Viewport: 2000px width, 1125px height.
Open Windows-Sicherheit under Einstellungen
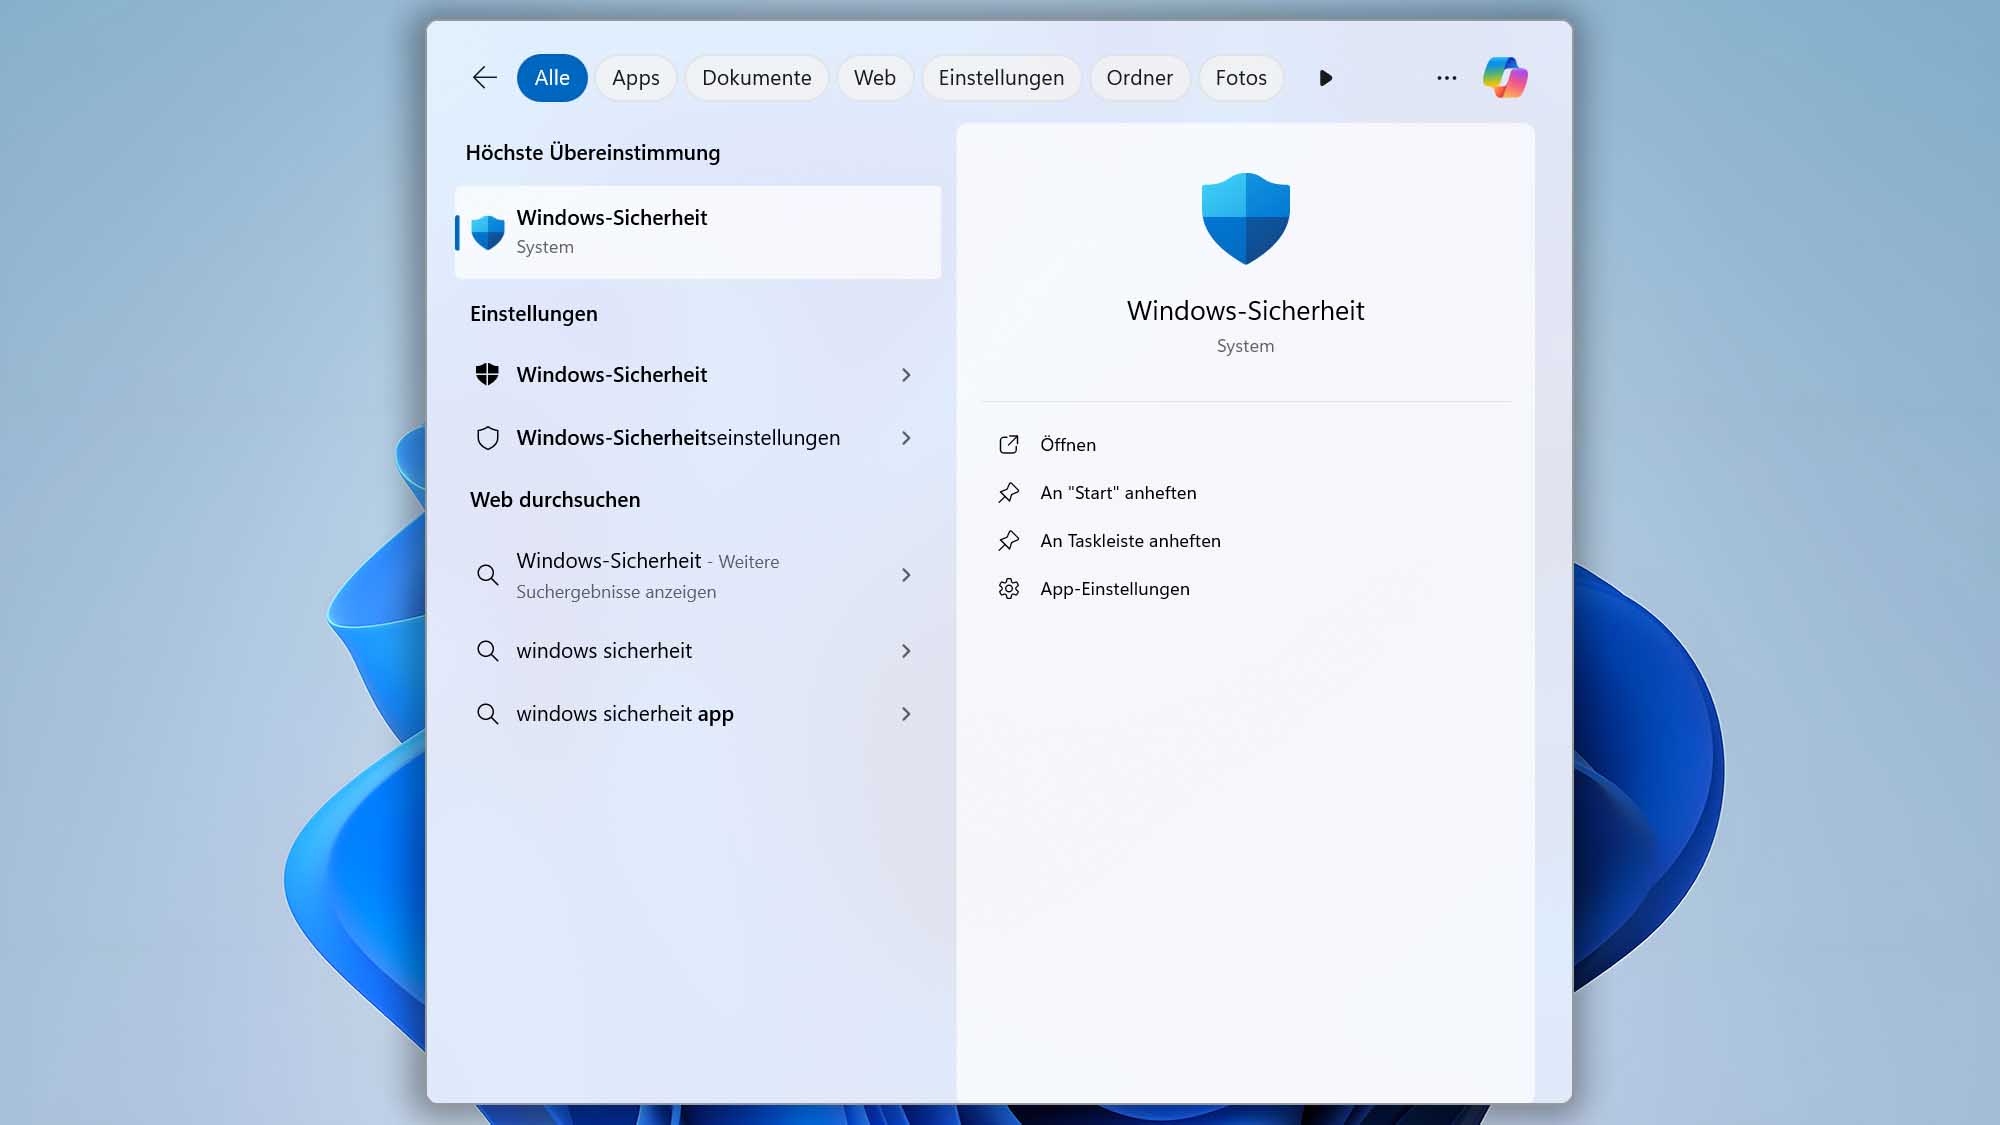pyautogui.click(x=698, y=375)
